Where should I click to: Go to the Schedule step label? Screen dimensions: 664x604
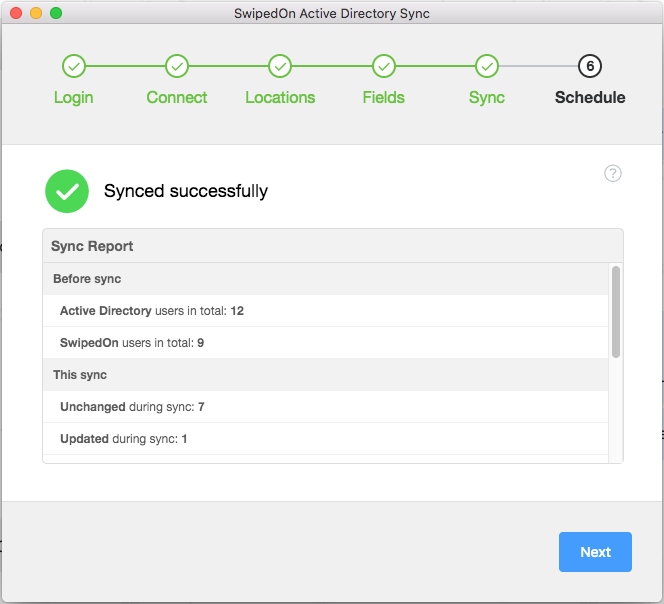pyautogui.click(x=590, y=98)
